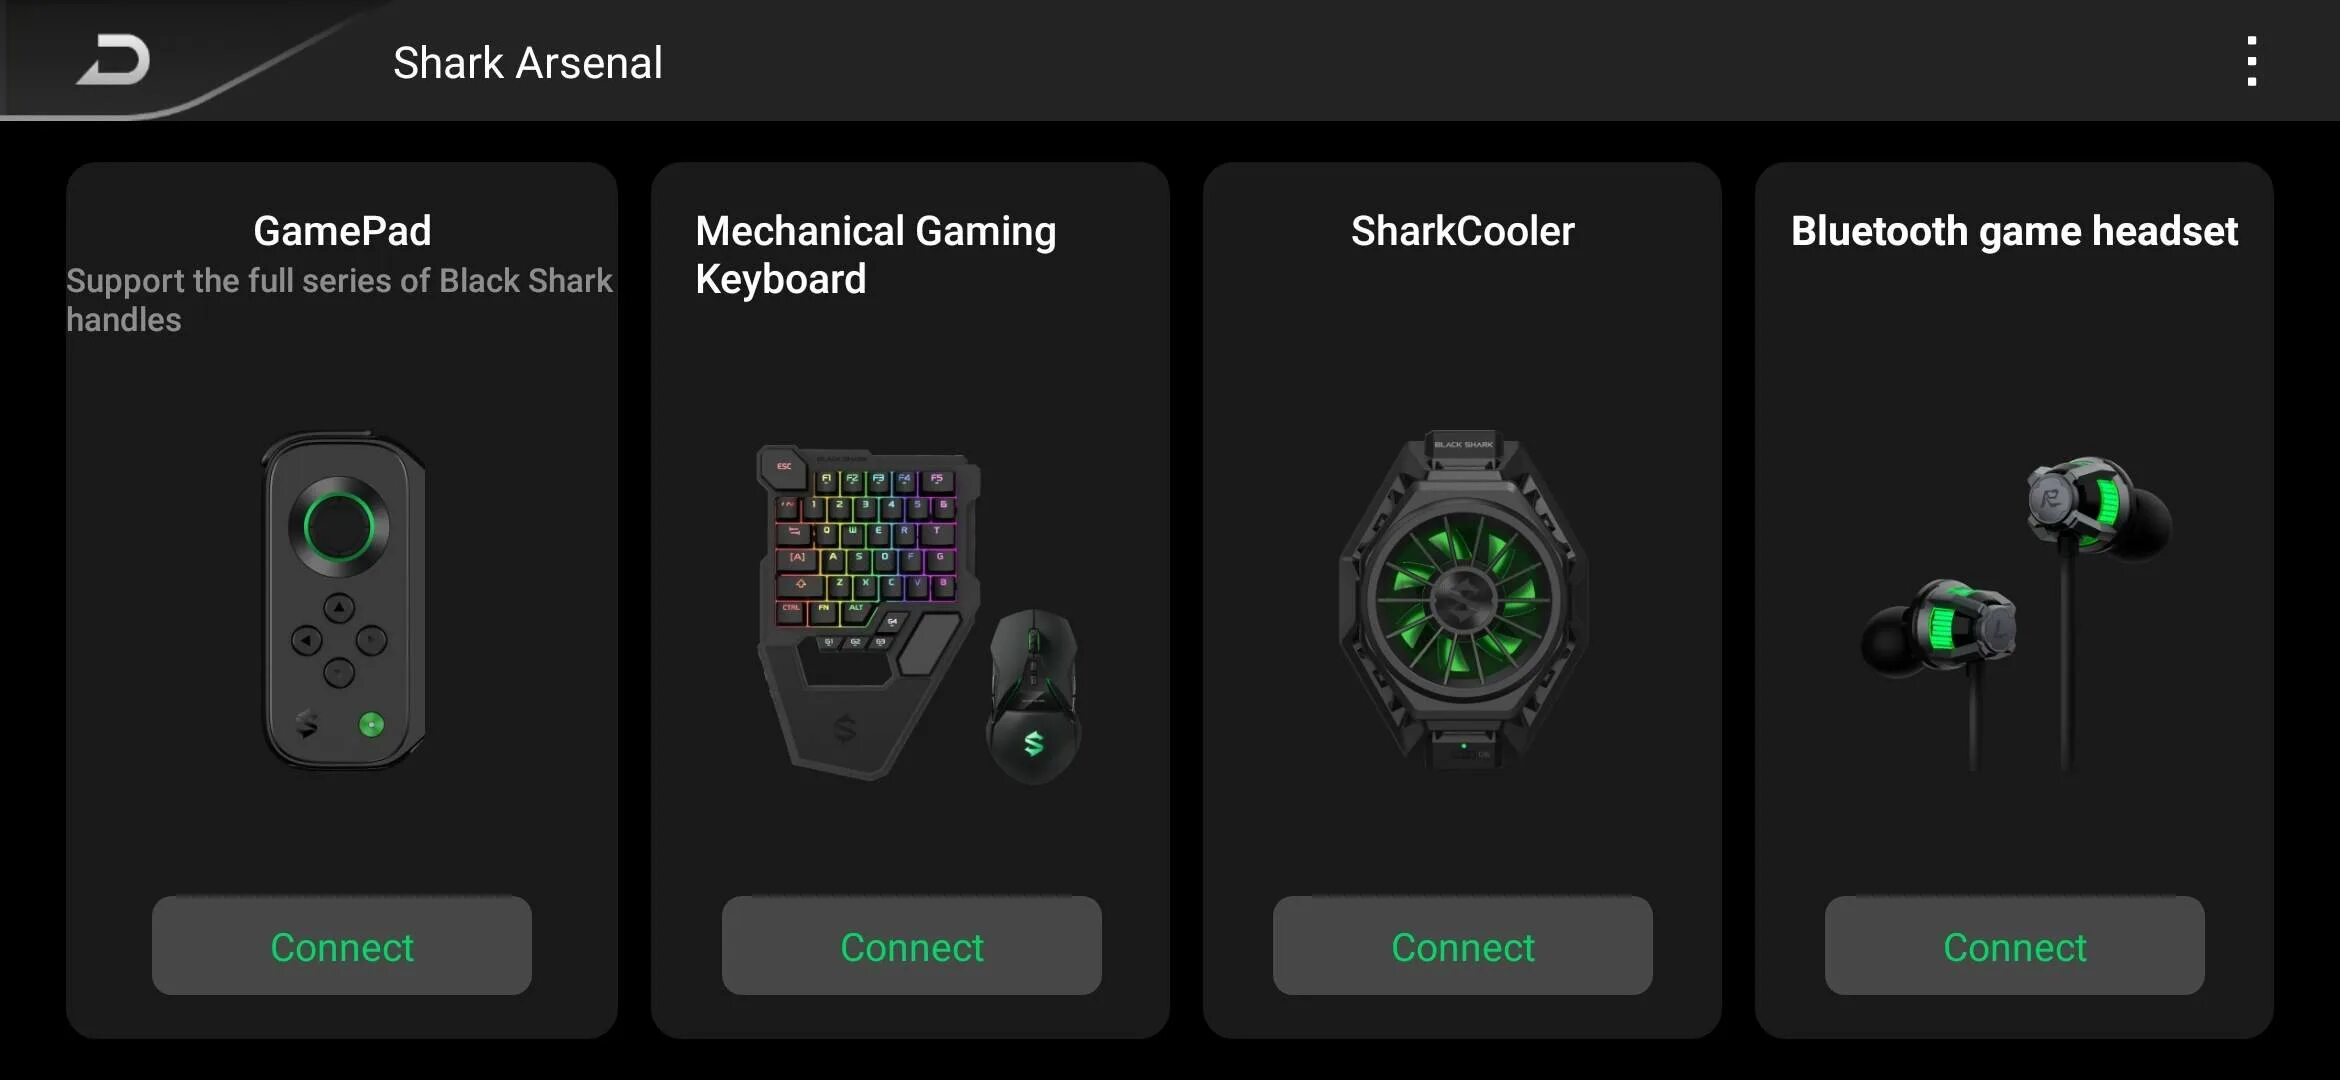2340x1080 pixels.
Task: Tap the SharkCooler fan image
Action: (x=1463, y=600)
